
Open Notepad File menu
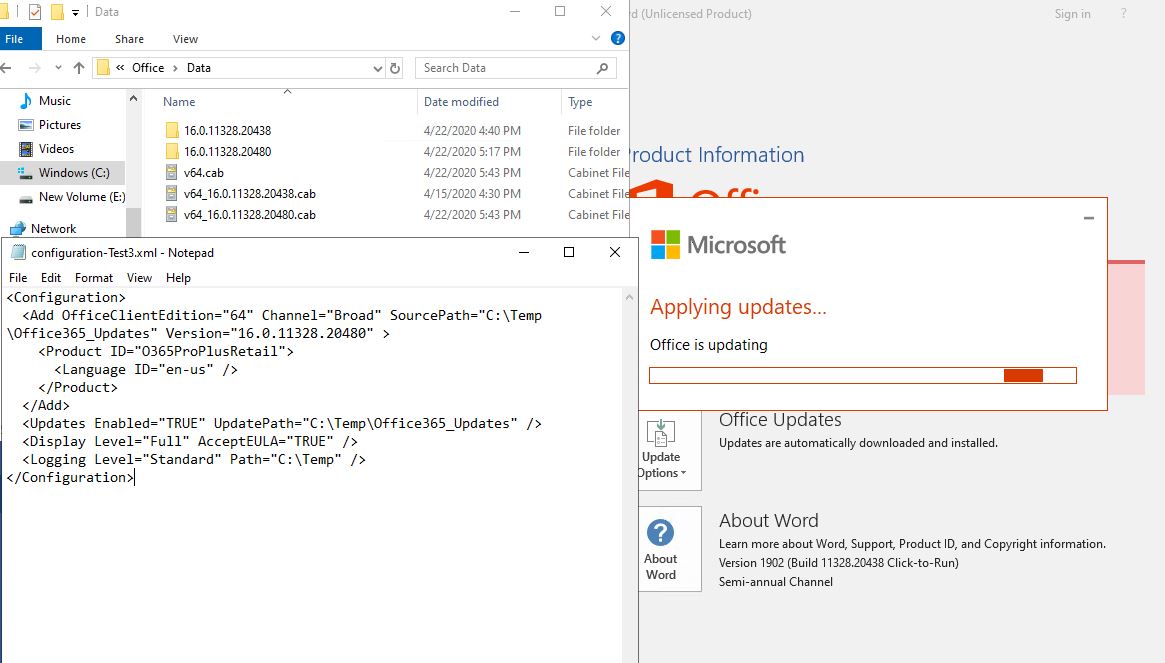[18, 278]
